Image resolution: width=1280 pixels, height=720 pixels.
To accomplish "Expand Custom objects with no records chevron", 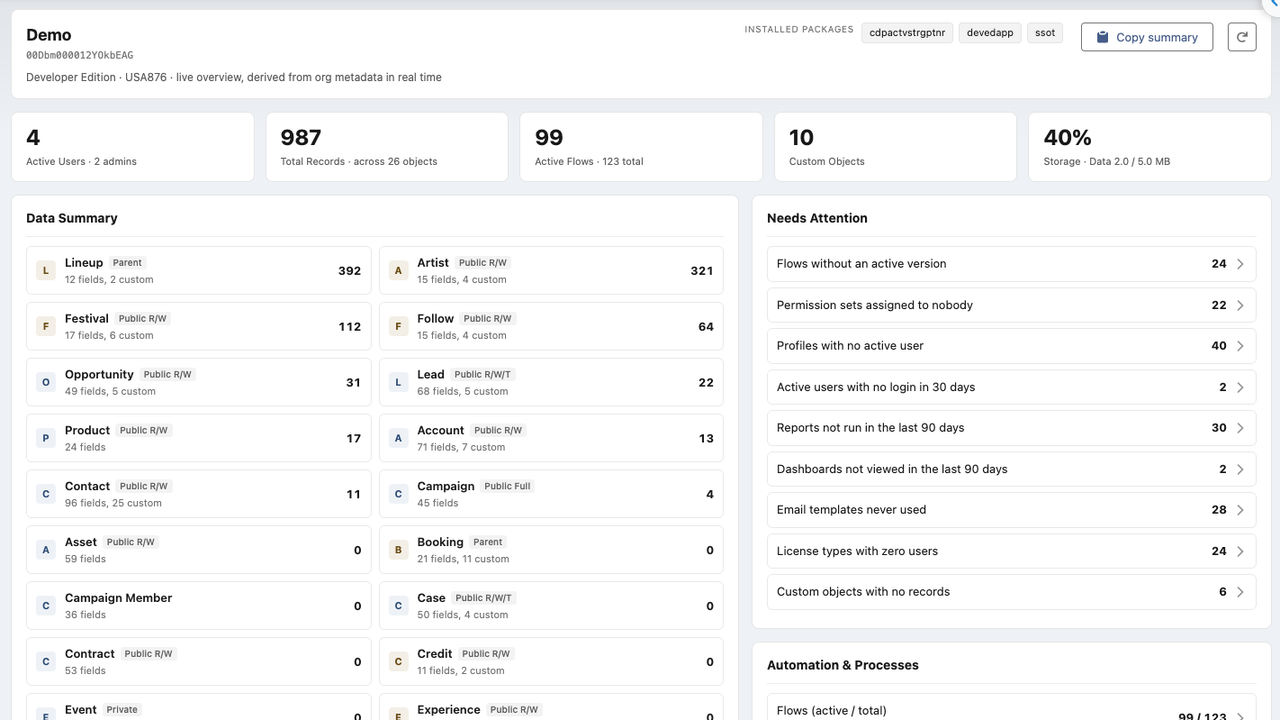I will pyautogui.click(x=1240, y=592).
